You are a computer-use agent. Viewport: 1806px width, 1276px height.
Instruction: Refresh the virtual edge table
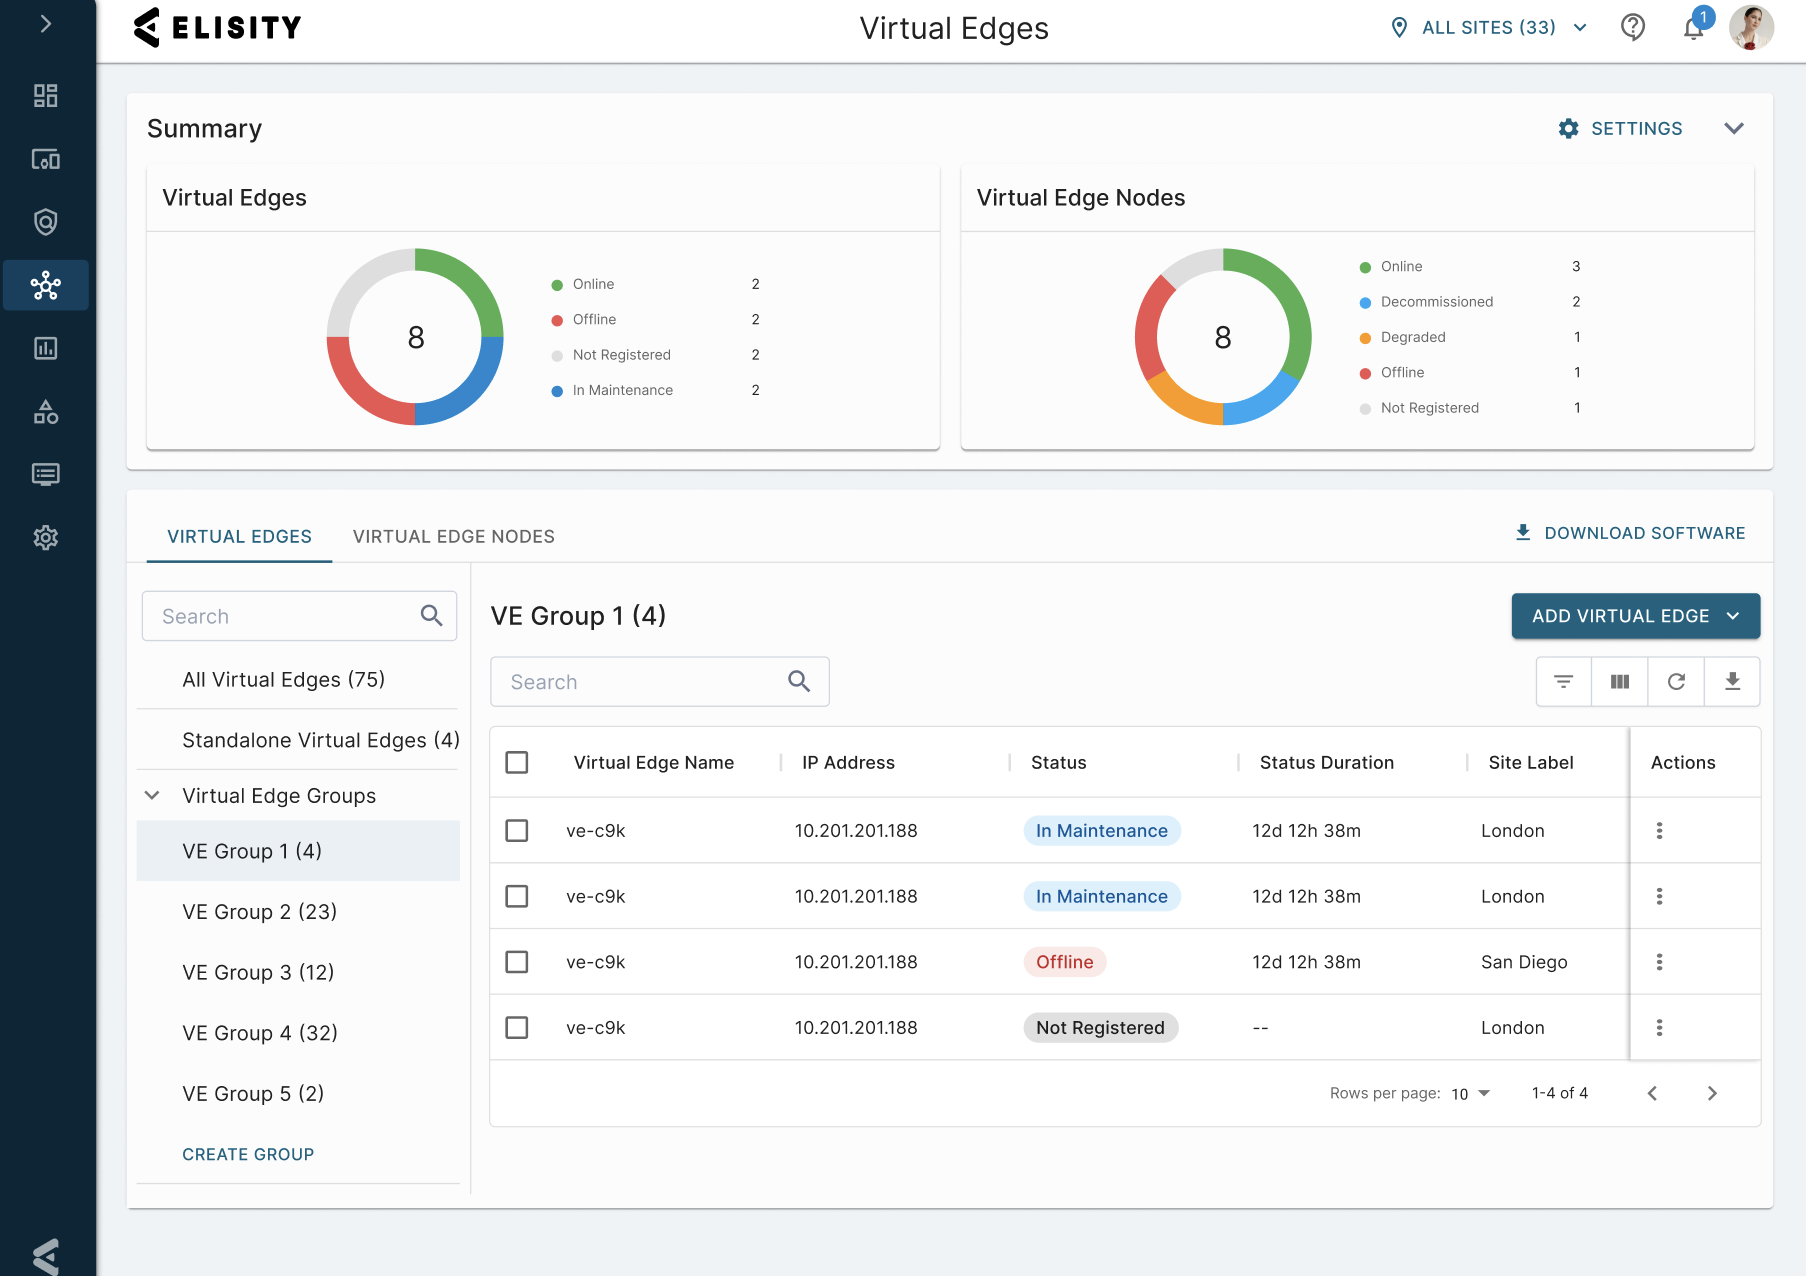[x=1677, y=682]
